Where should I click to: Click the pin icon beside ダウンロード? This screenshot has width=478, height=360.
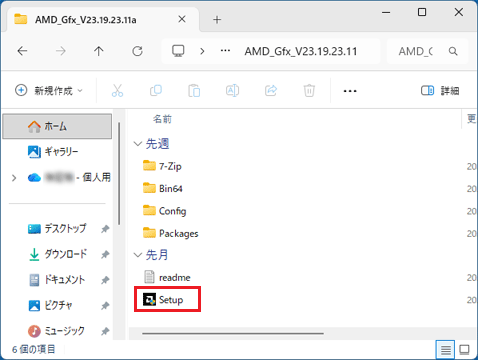click(105, 254)
